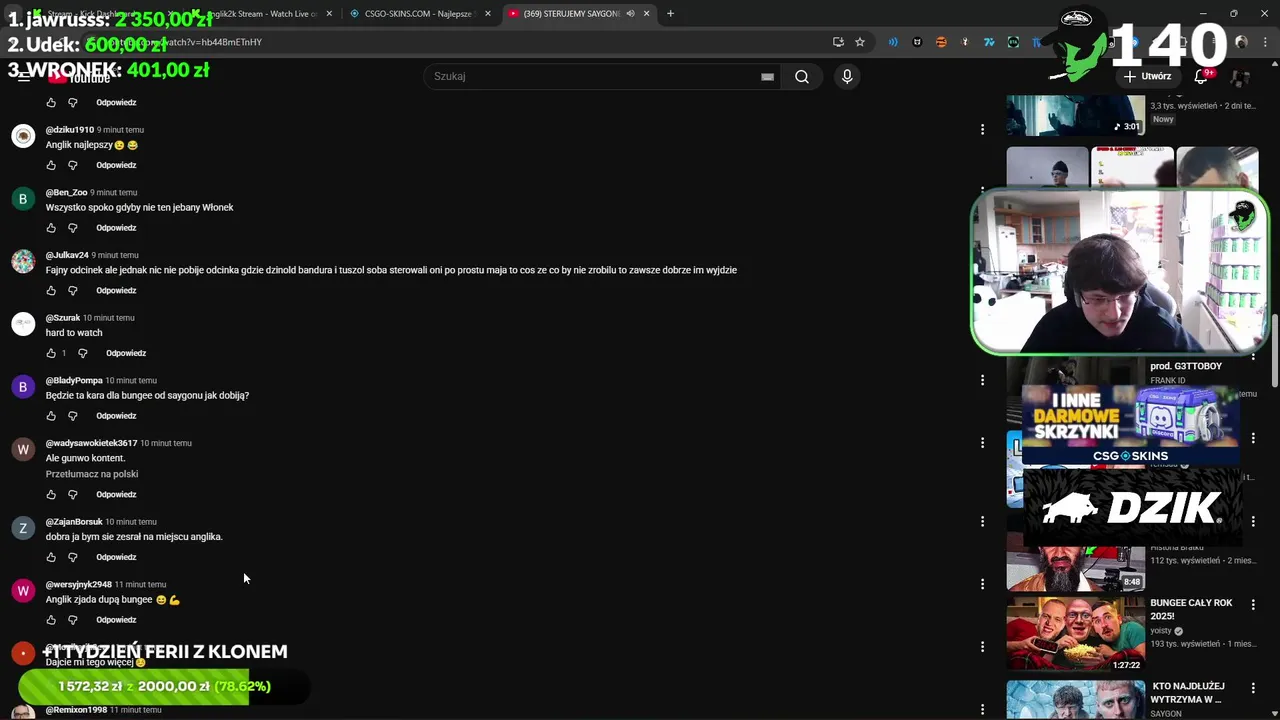Open the on-screen keyboard in search box
1280x720 pixels.
767,77
